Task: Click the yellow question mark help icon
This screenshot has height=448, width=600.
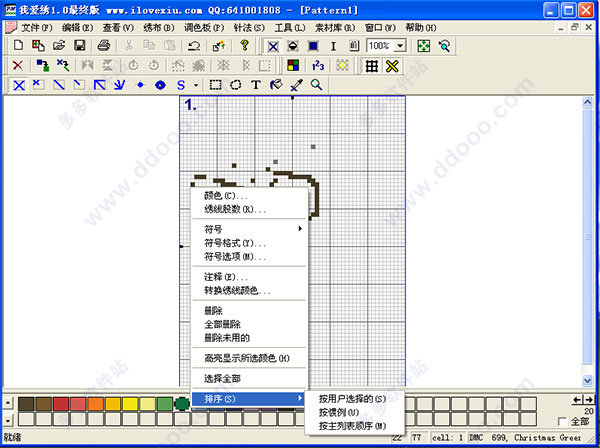Action: 245,46
